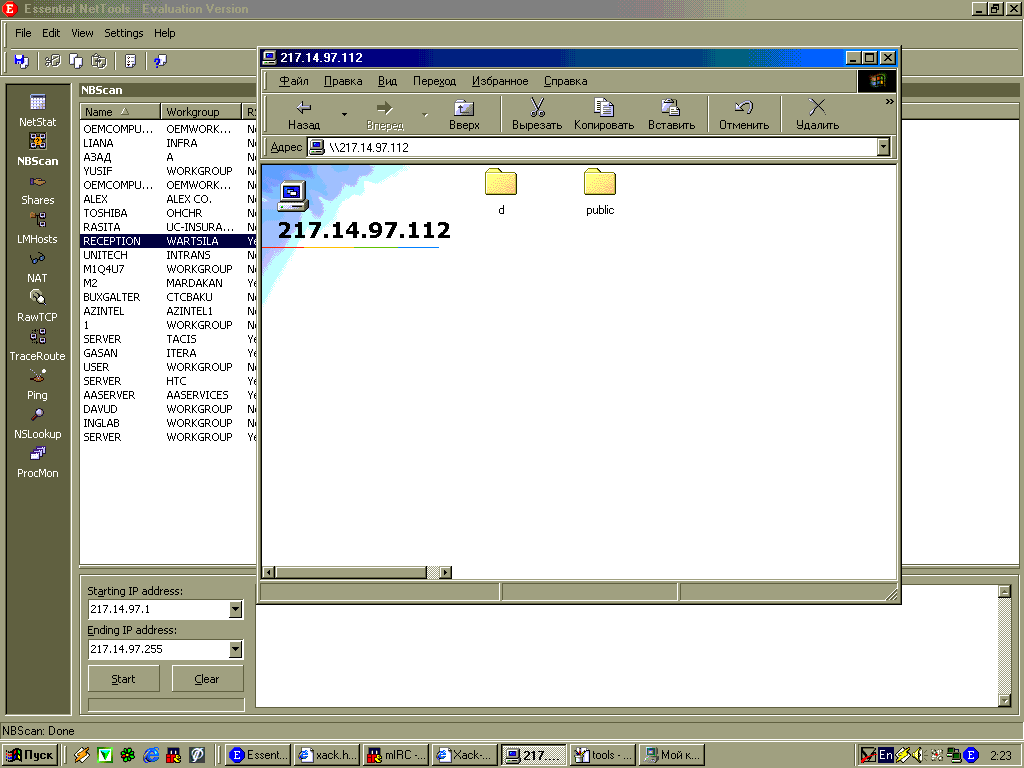Sort list by Workgroup column header
The image size is (1024, 768).
point(201,112)
